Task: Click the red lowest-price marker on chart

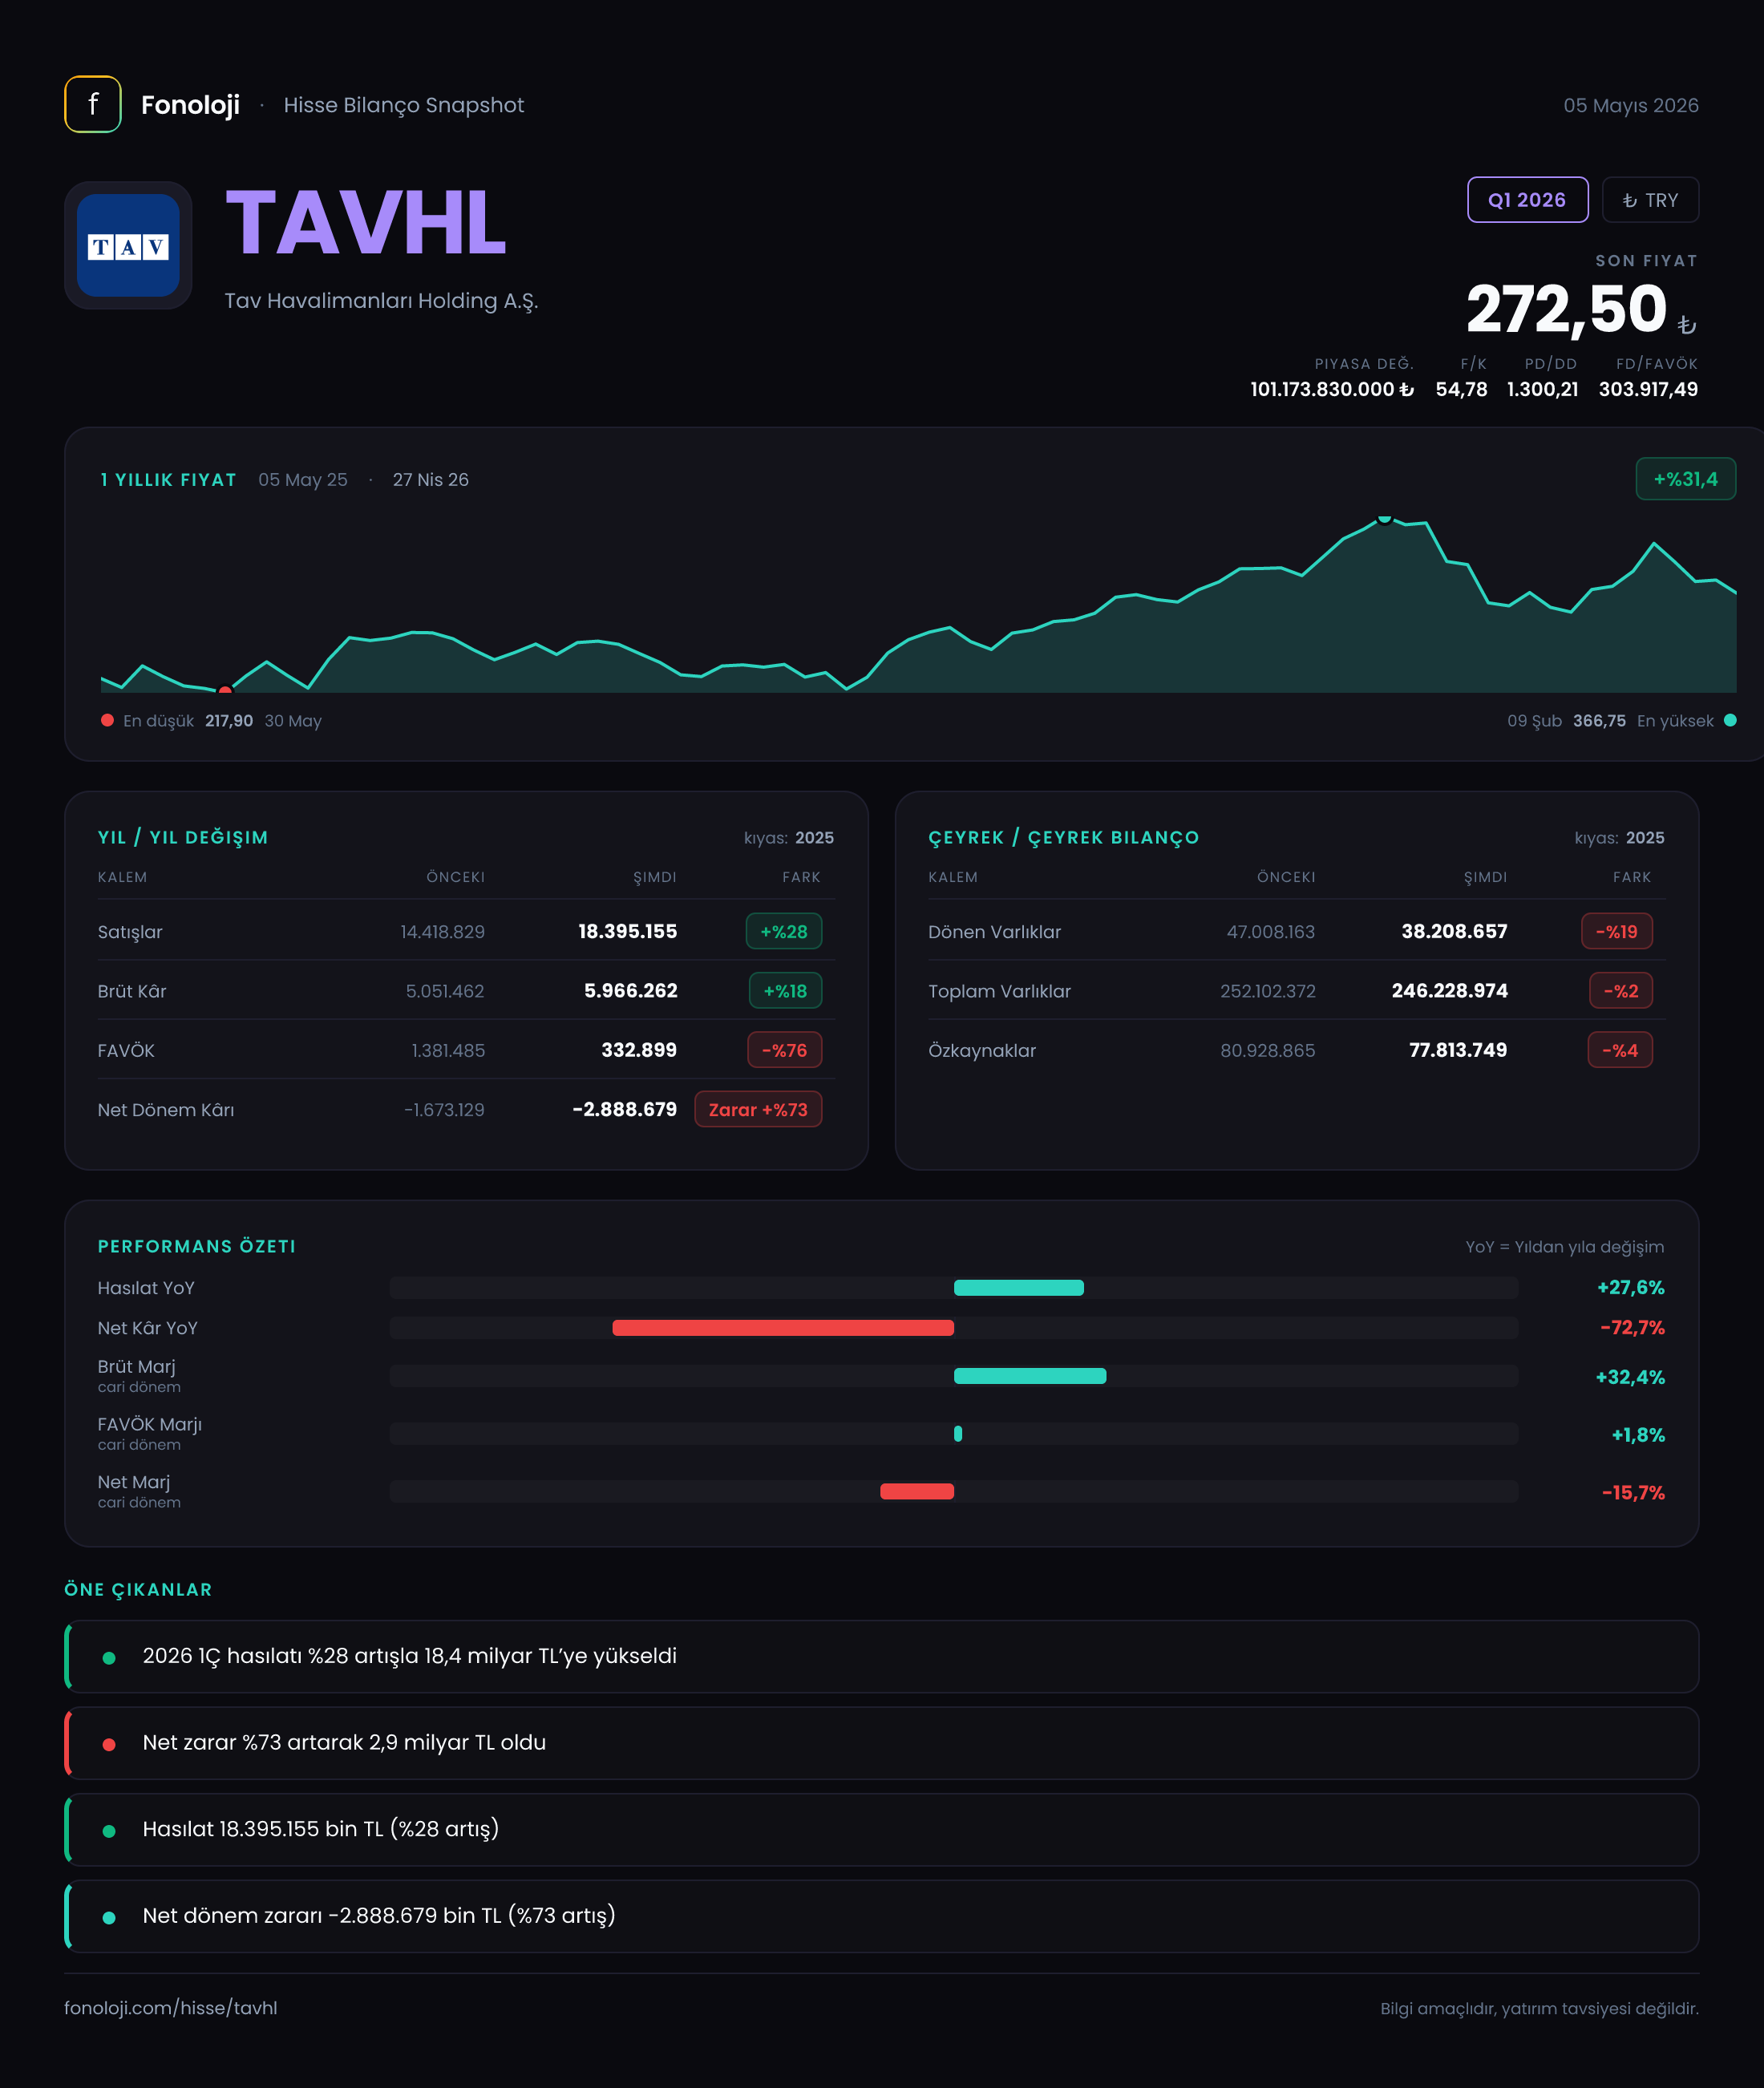Action: pos(225,690)
